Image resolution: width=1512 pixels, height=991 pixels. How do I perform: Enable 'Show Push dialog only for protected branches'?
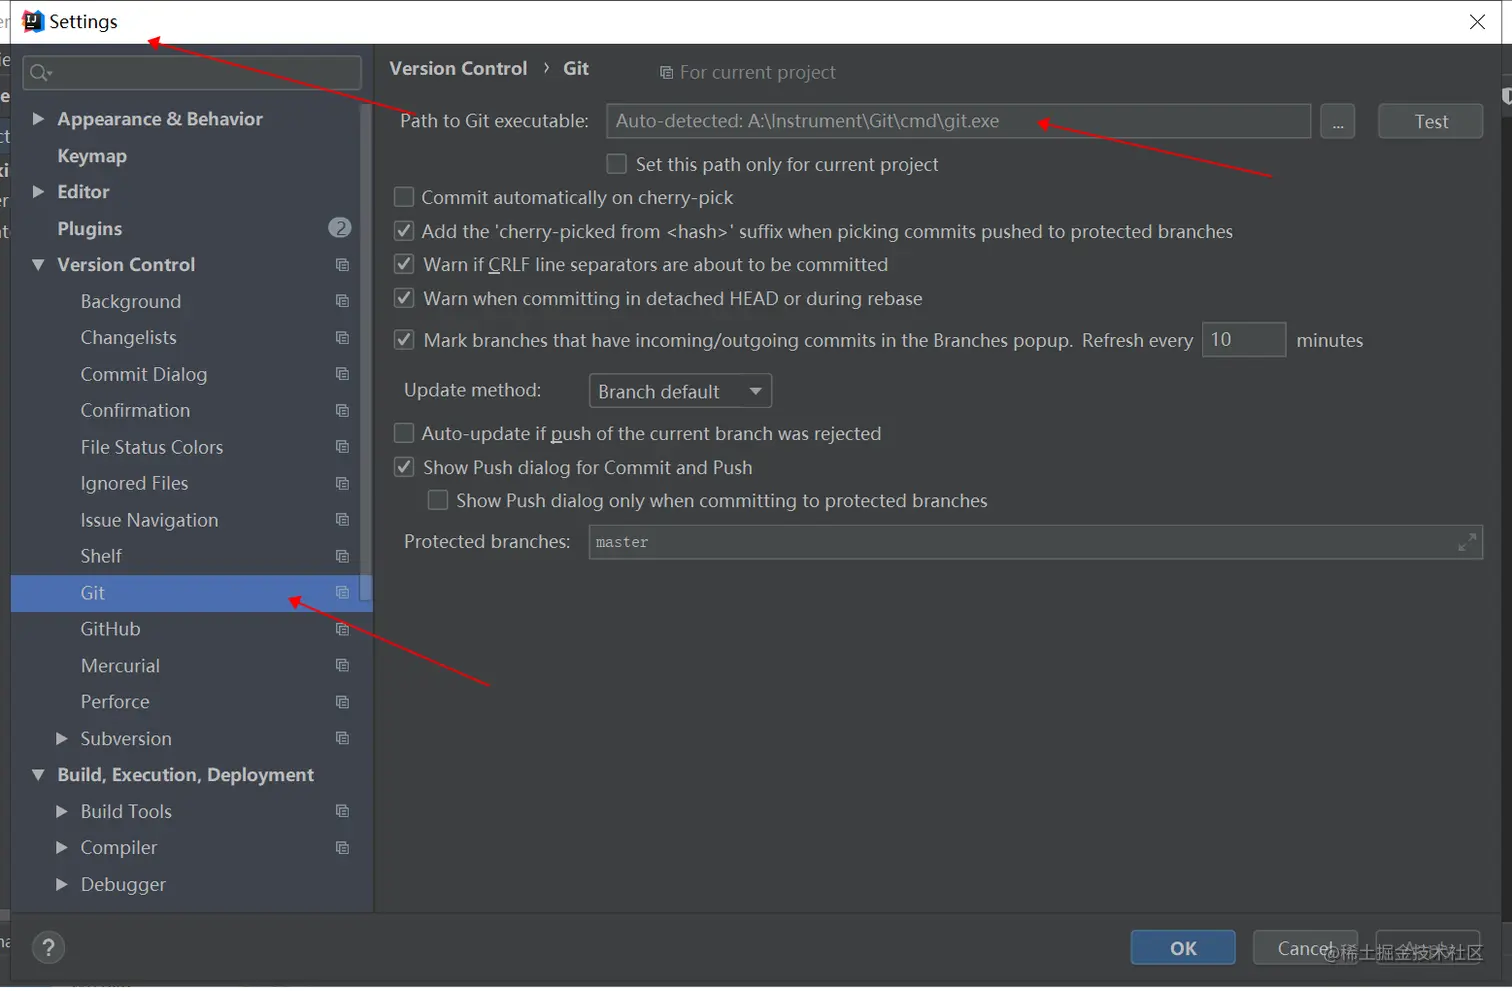(x=438, y=500)
